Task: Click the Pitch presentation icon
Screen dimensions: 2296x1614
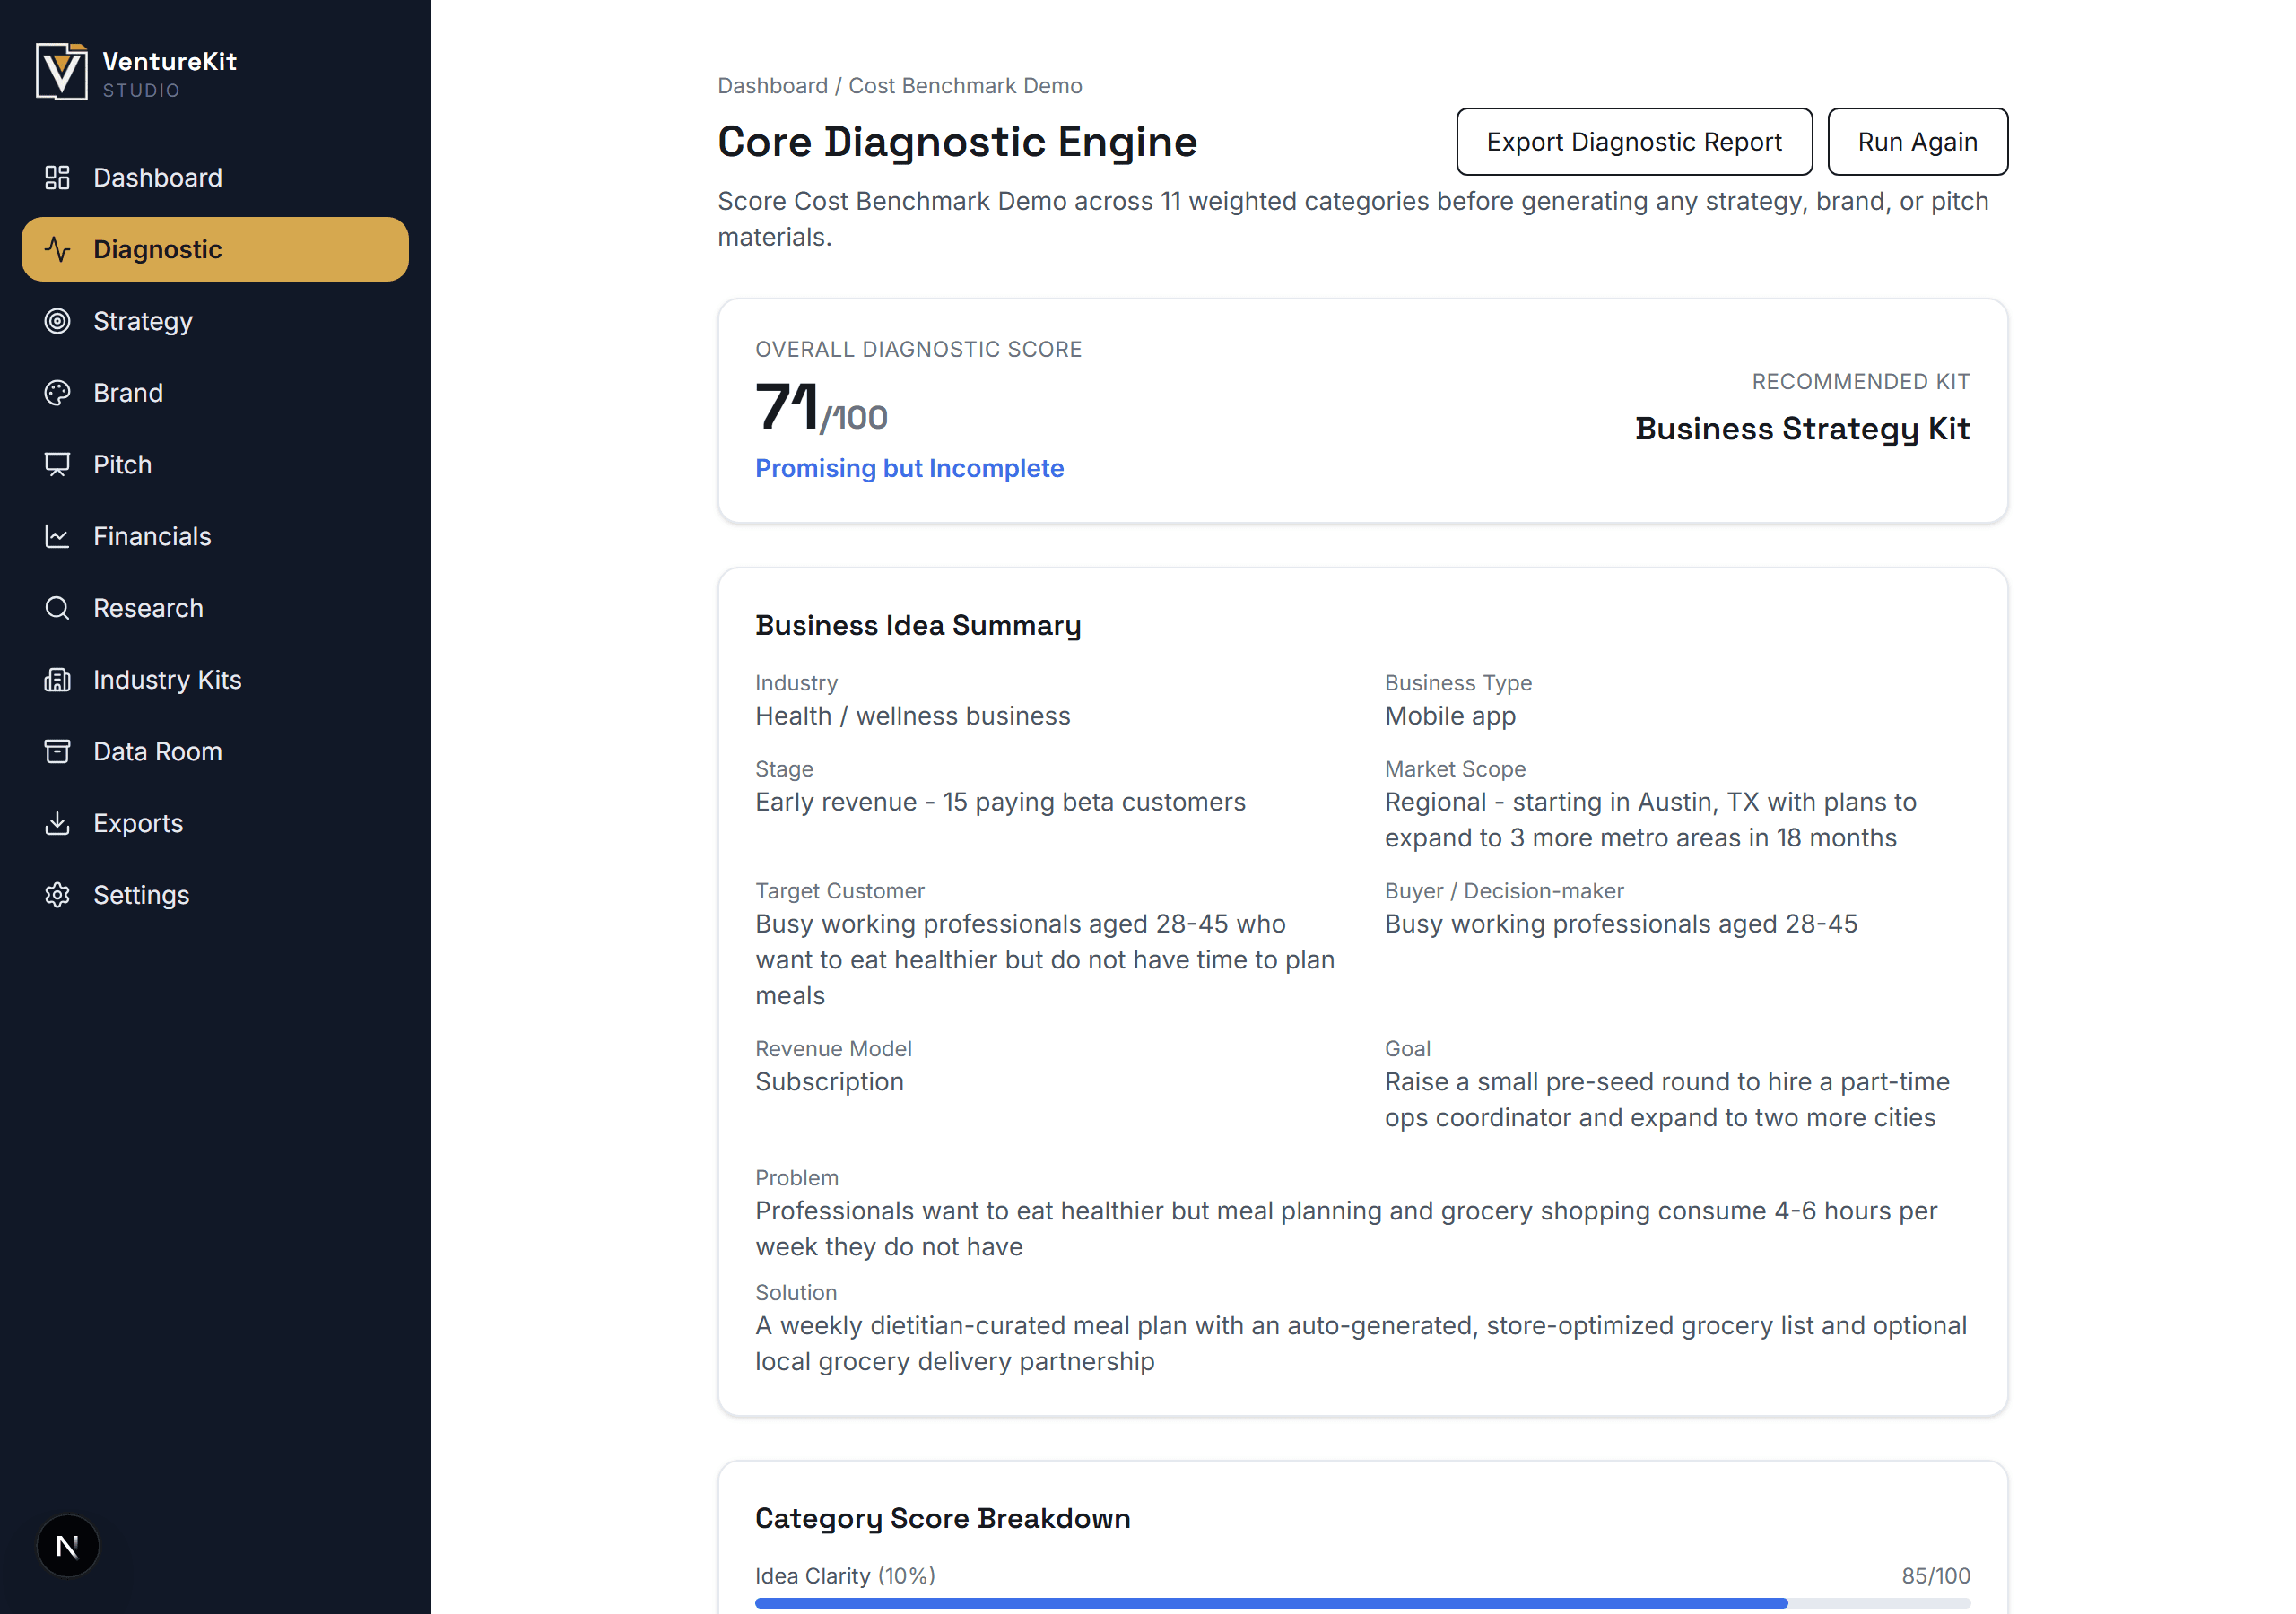Action: point(57,465)
